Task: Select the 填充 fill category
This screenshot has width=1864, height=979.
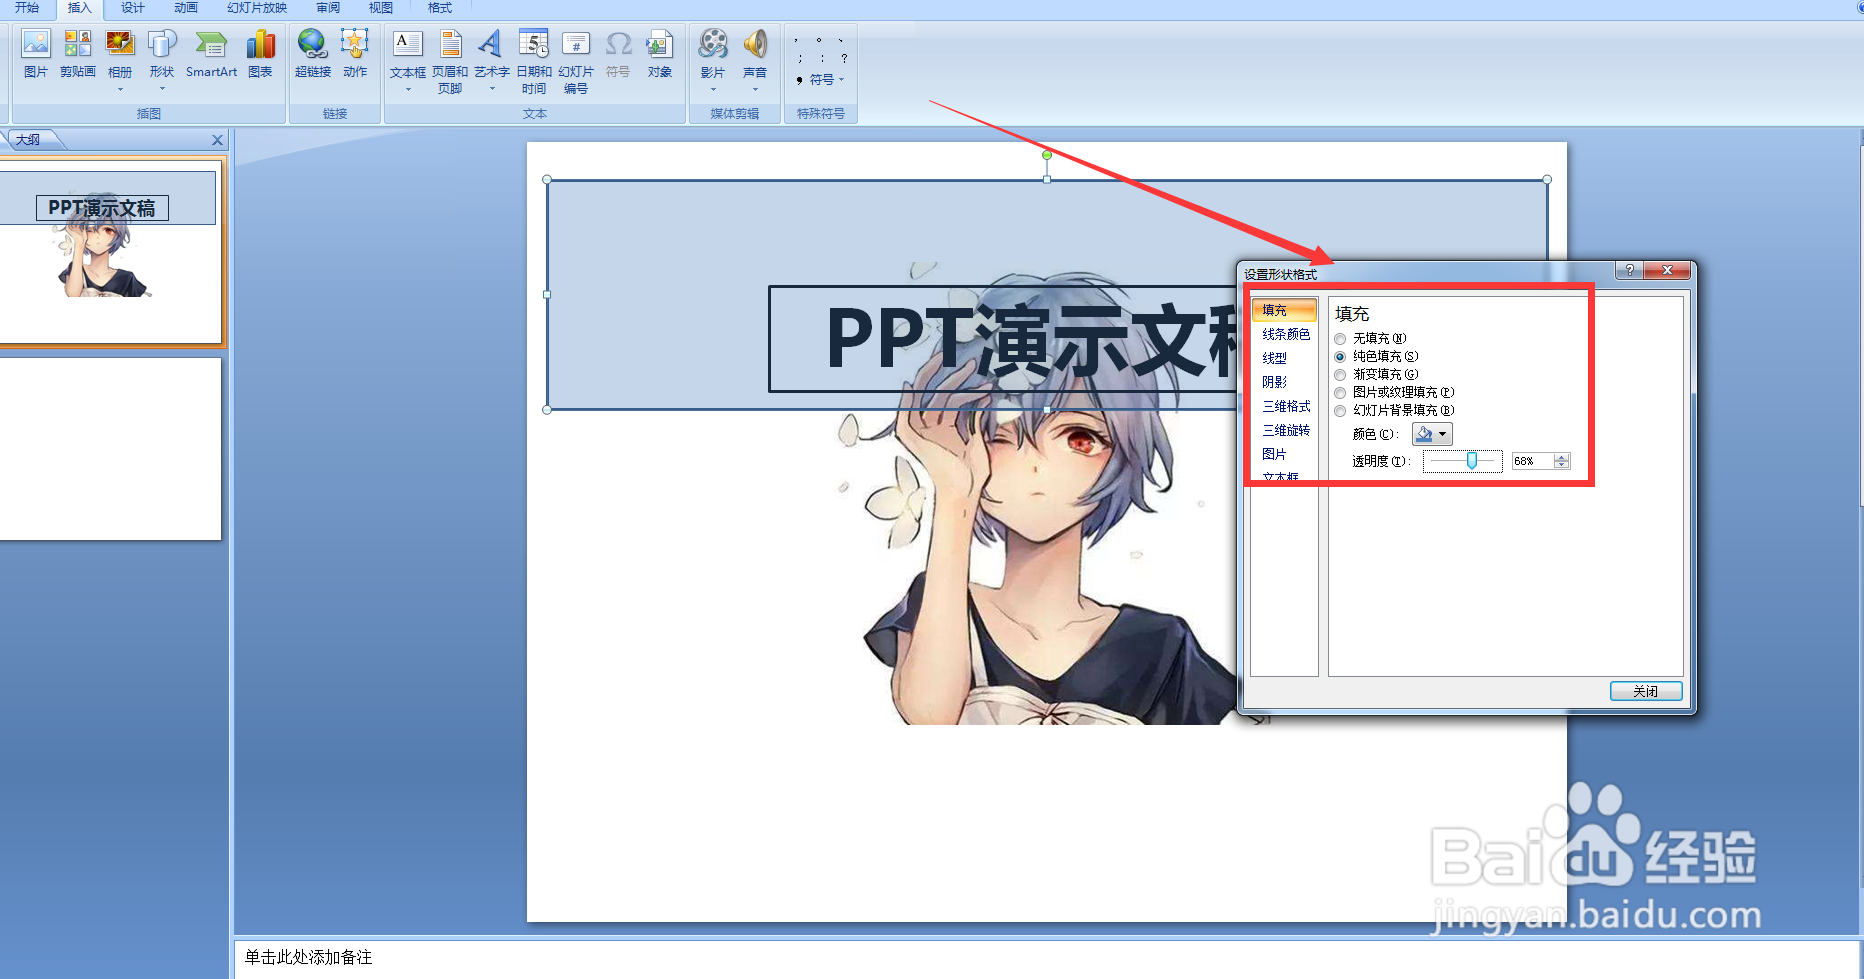Action: 1284,310
